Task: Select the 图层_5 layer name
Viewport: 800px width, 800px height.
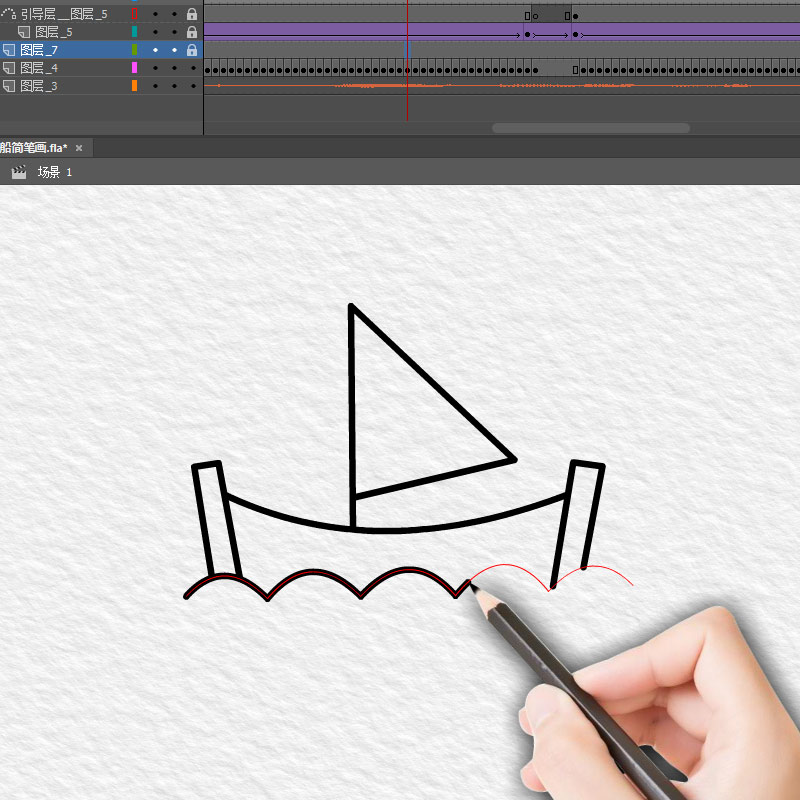Action: [54, 32]
